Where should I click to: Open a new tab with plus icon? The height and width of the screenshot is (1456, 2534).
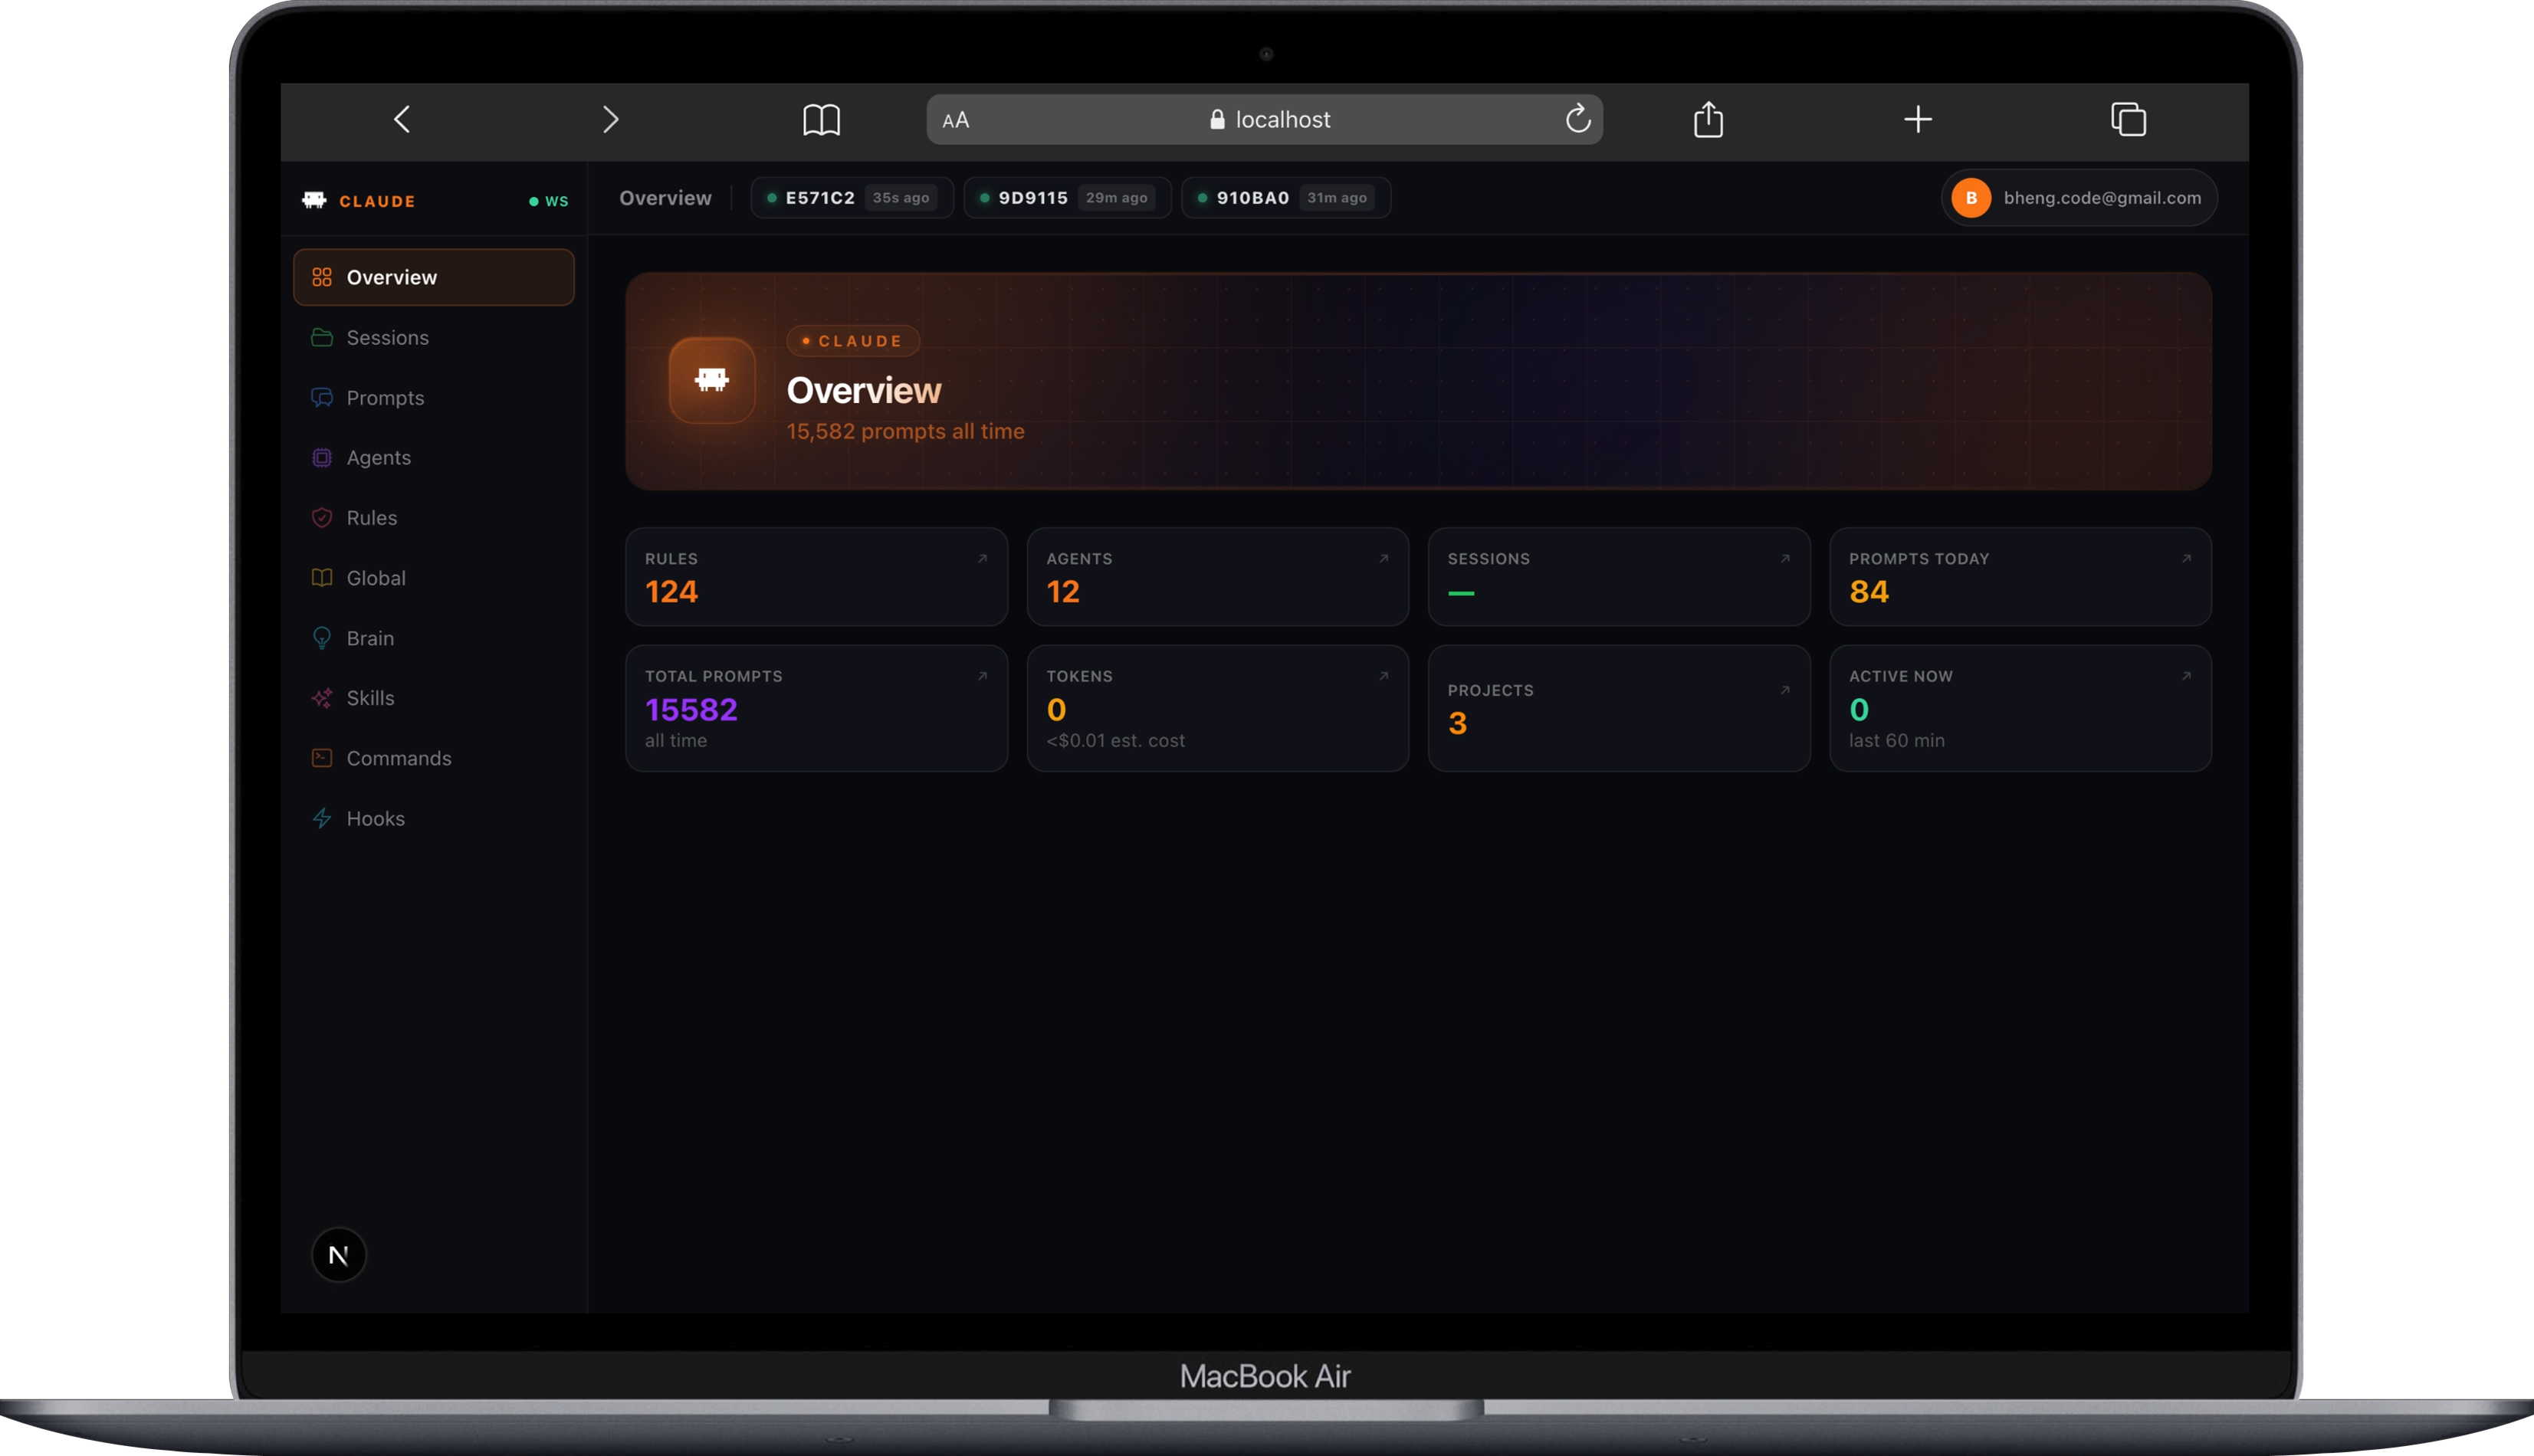tap(1917, 120)
